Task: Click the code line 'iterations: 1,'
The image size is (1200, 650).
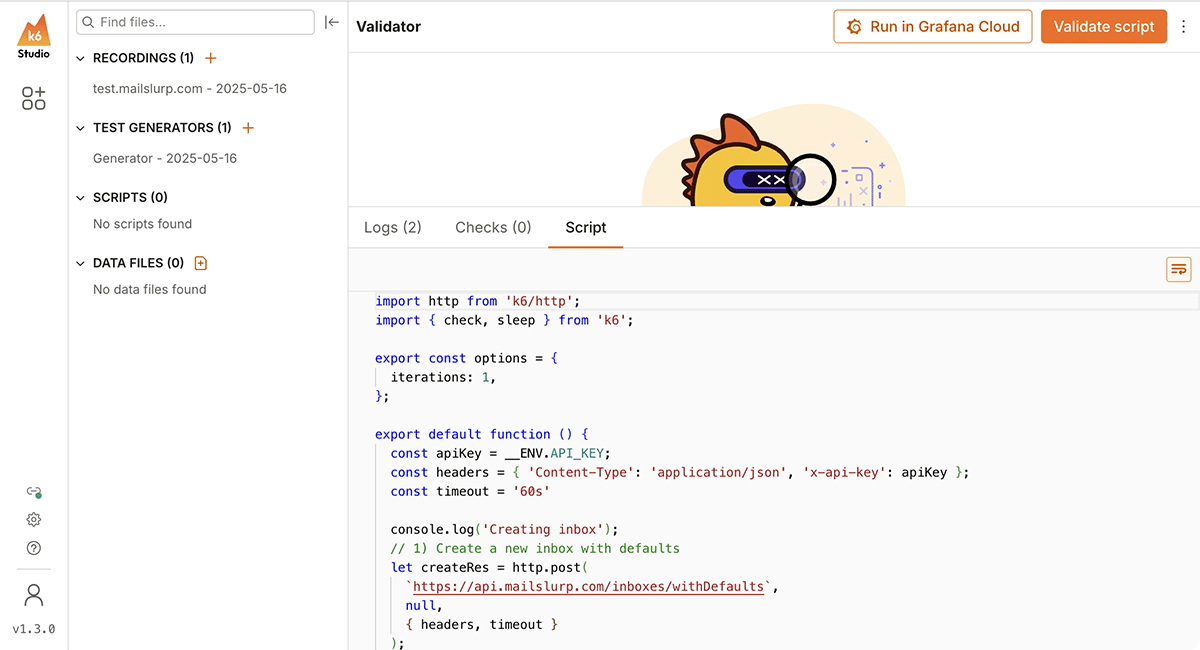Action: coord(443,377)
